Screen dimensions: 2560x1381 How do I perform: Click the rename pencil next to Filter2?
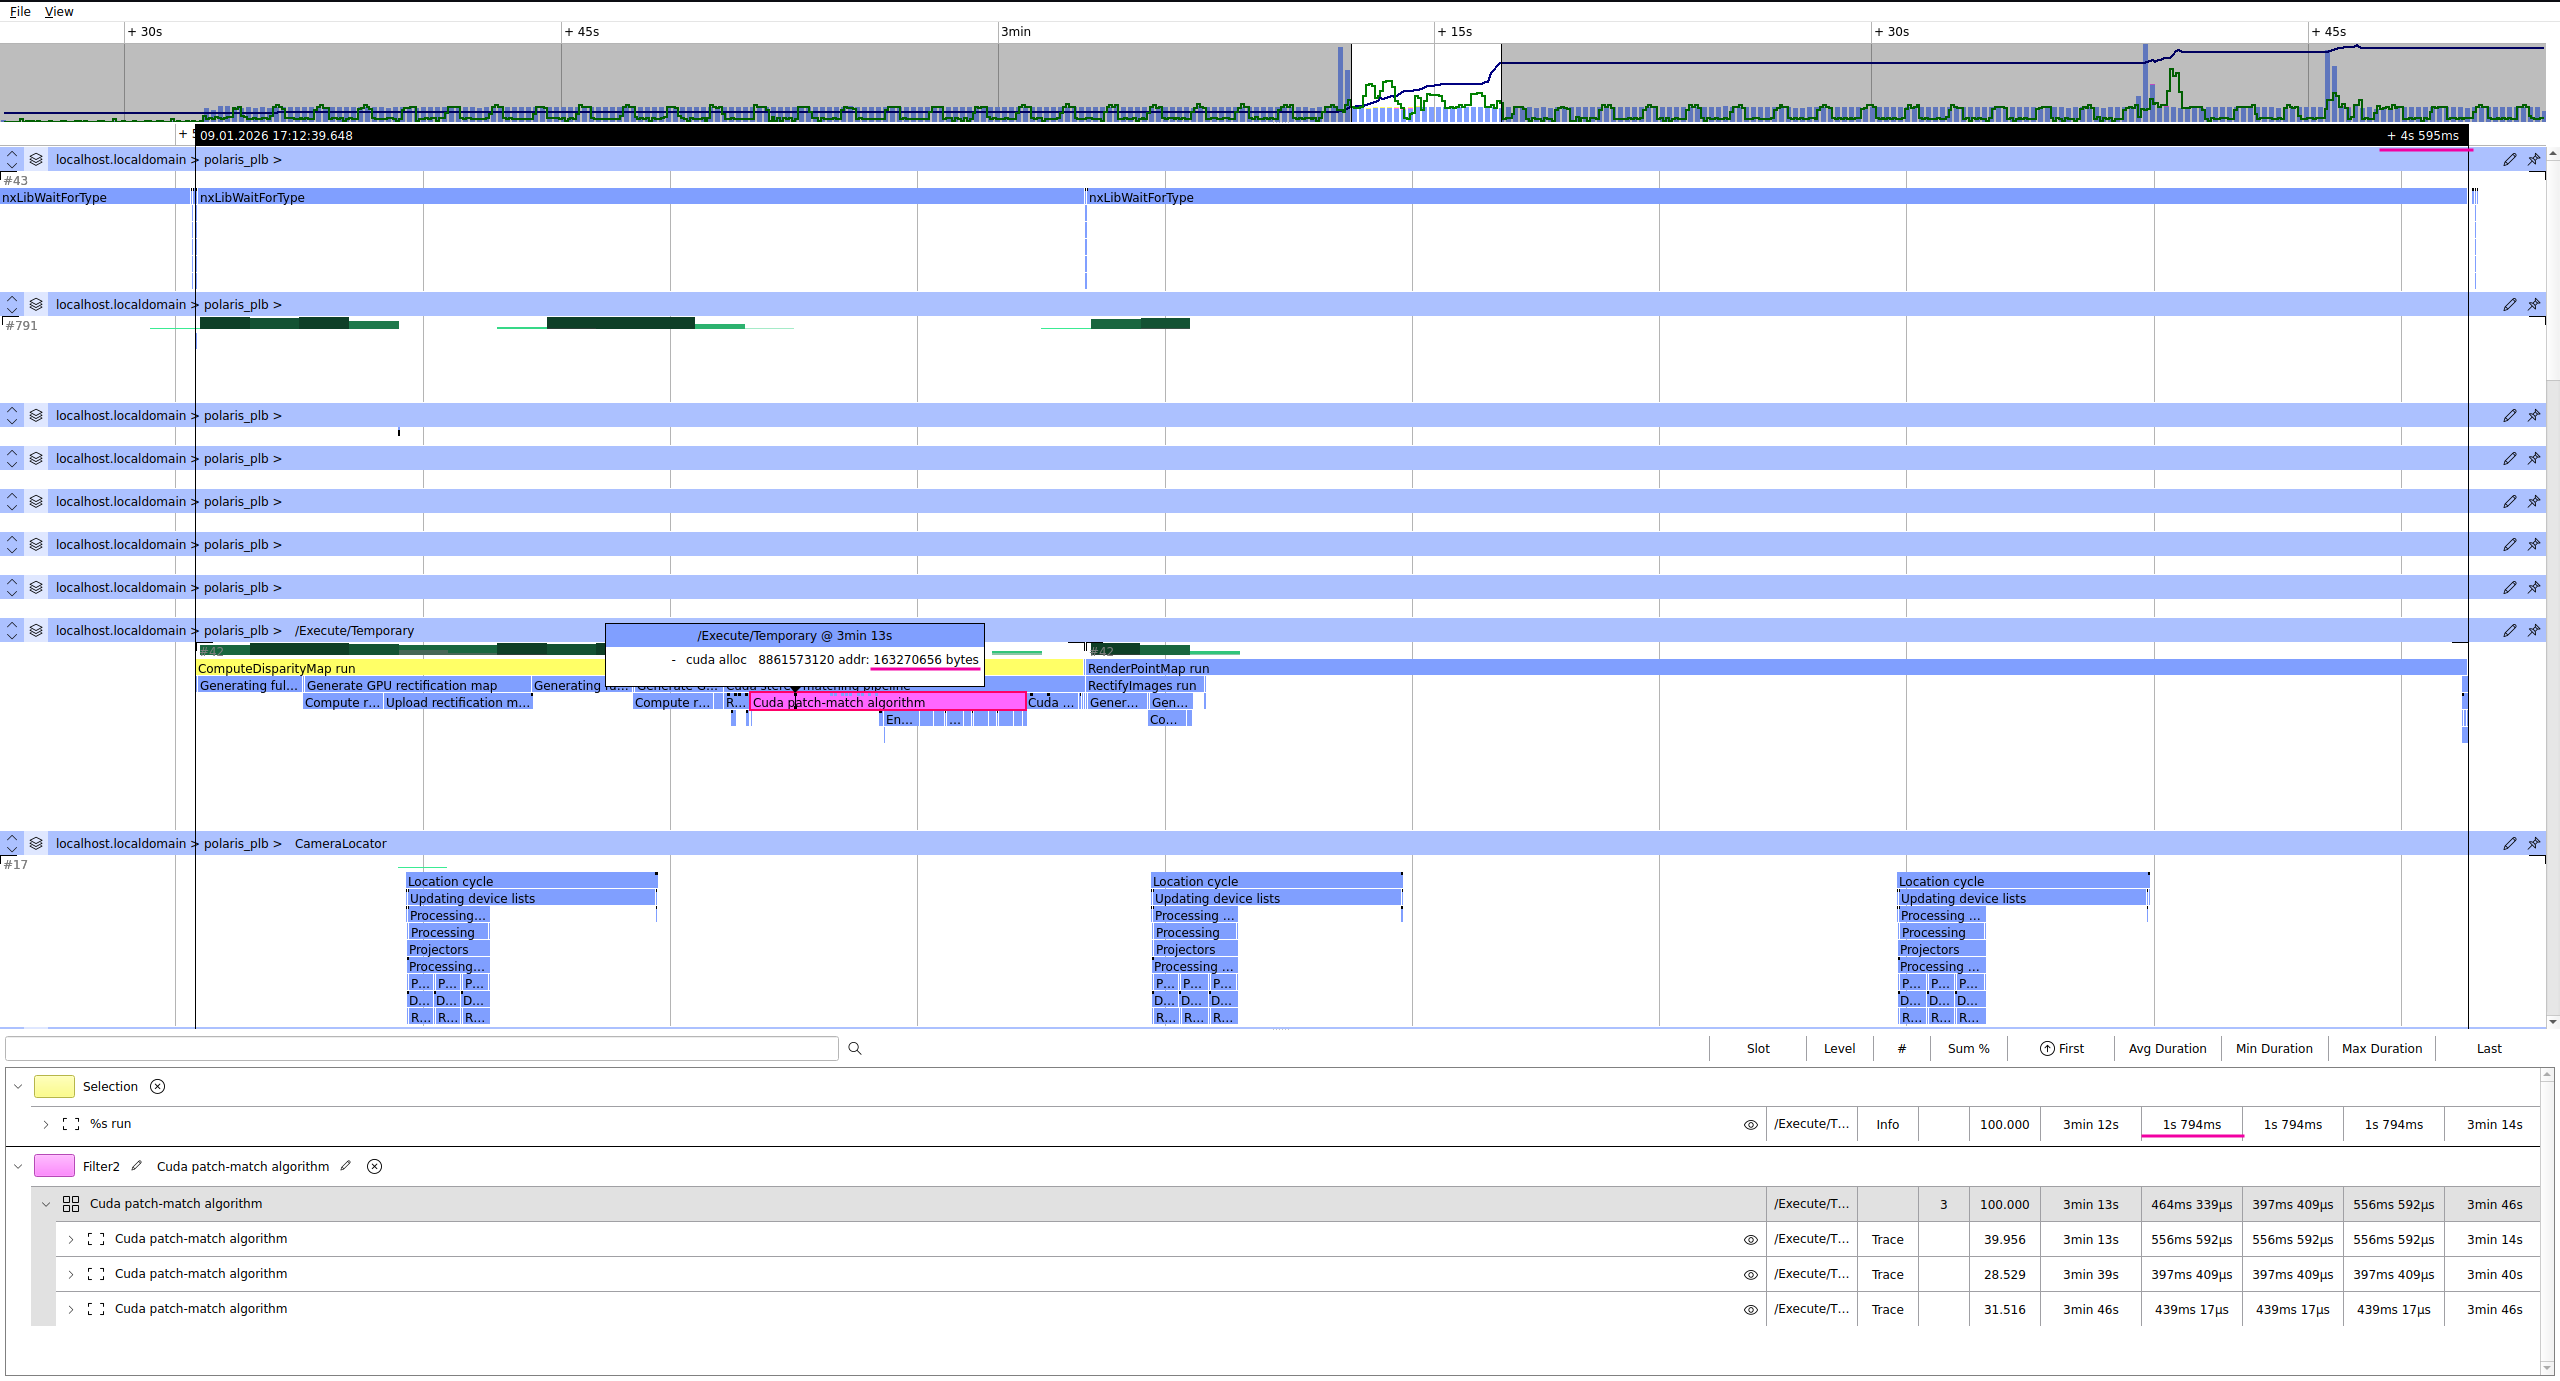(137, 1166)
